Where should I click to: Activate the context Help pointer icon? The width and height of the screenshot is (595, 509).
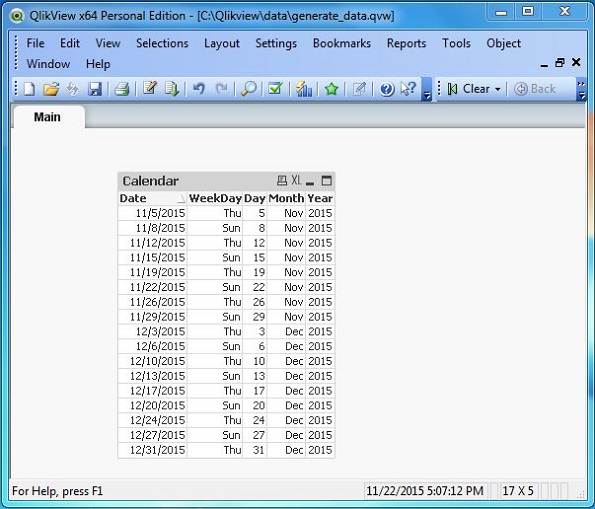coord(409,89)
